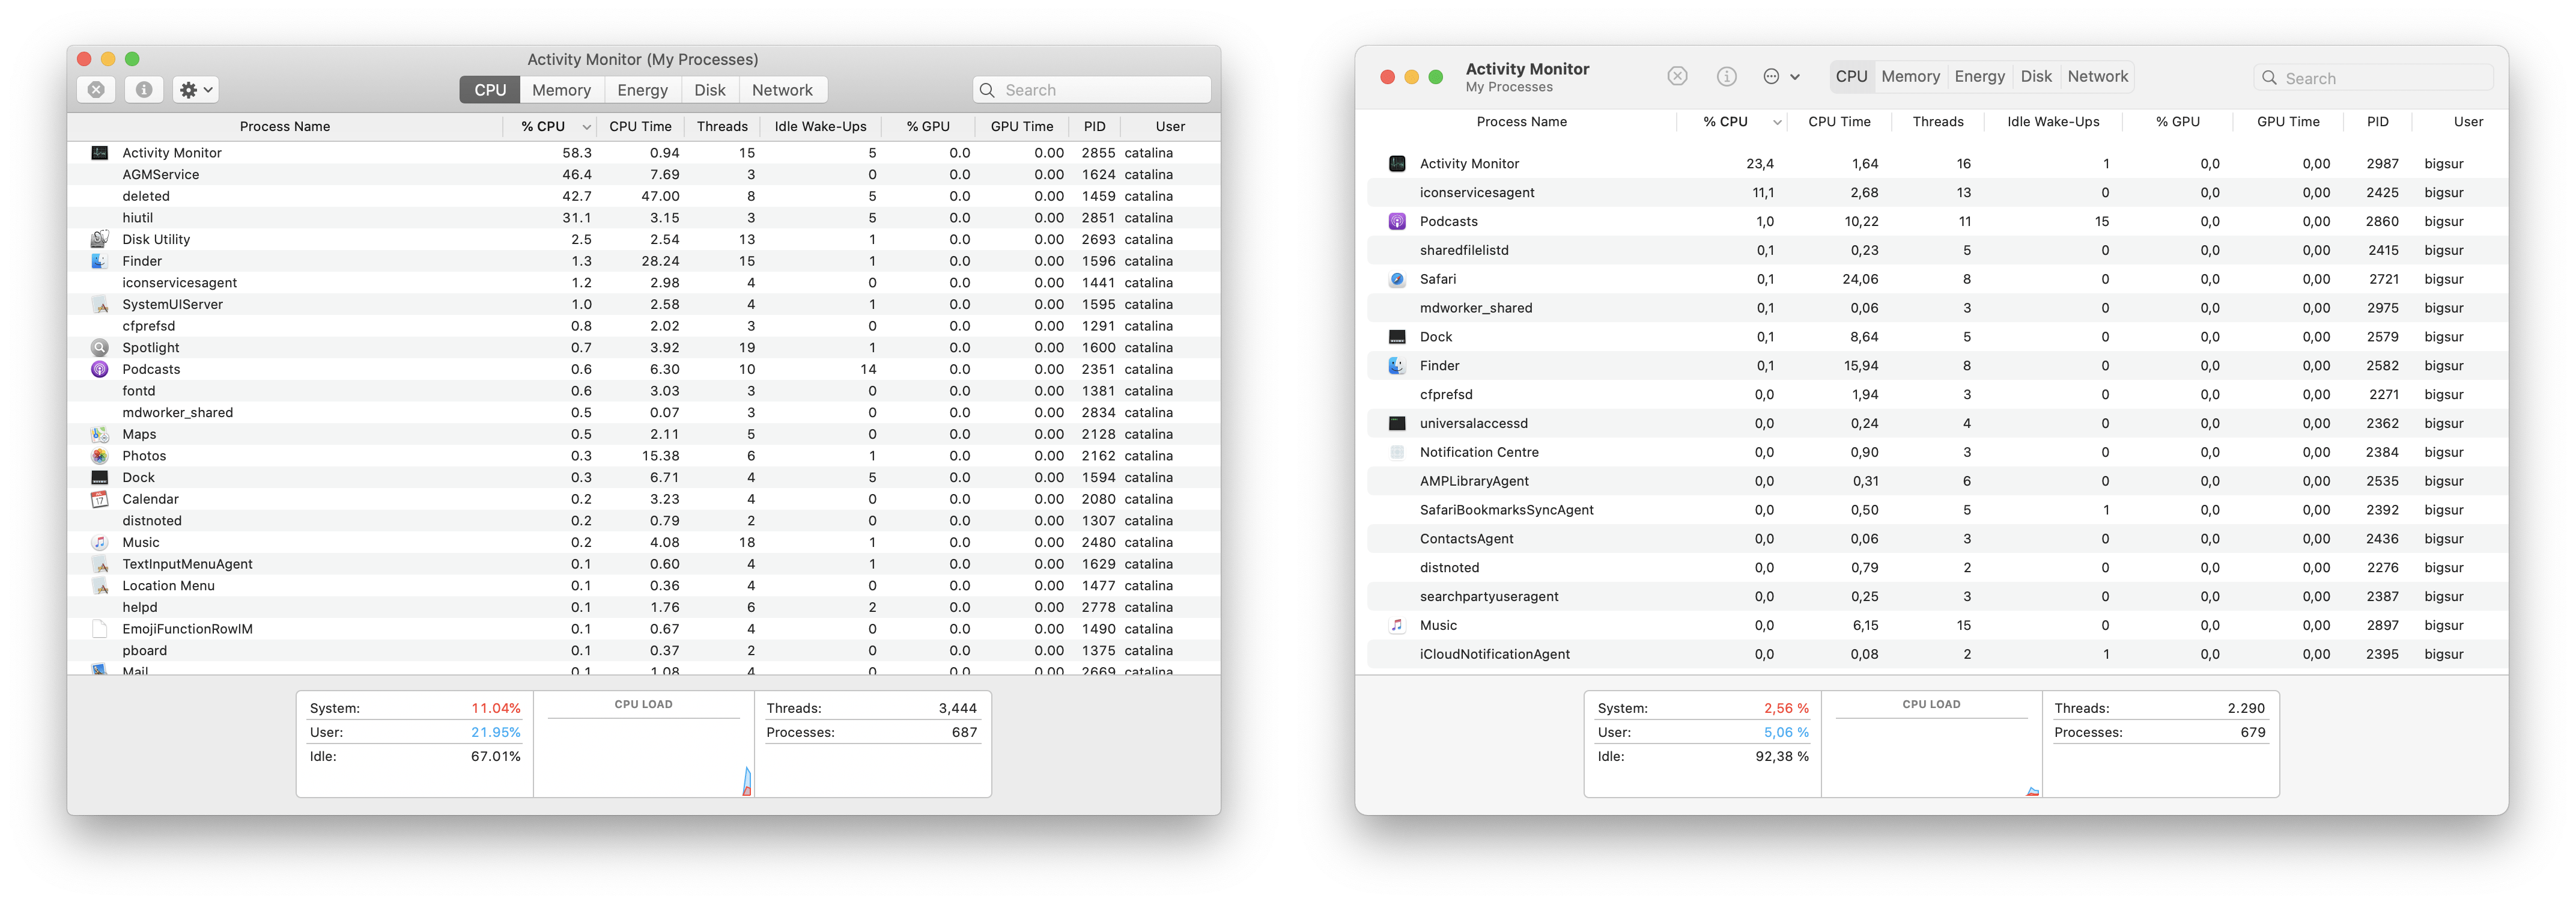This screenshot has height=904, width=2576.
Task: Select the Energy tab in Catalina window
Action: (x=642, y=90)
